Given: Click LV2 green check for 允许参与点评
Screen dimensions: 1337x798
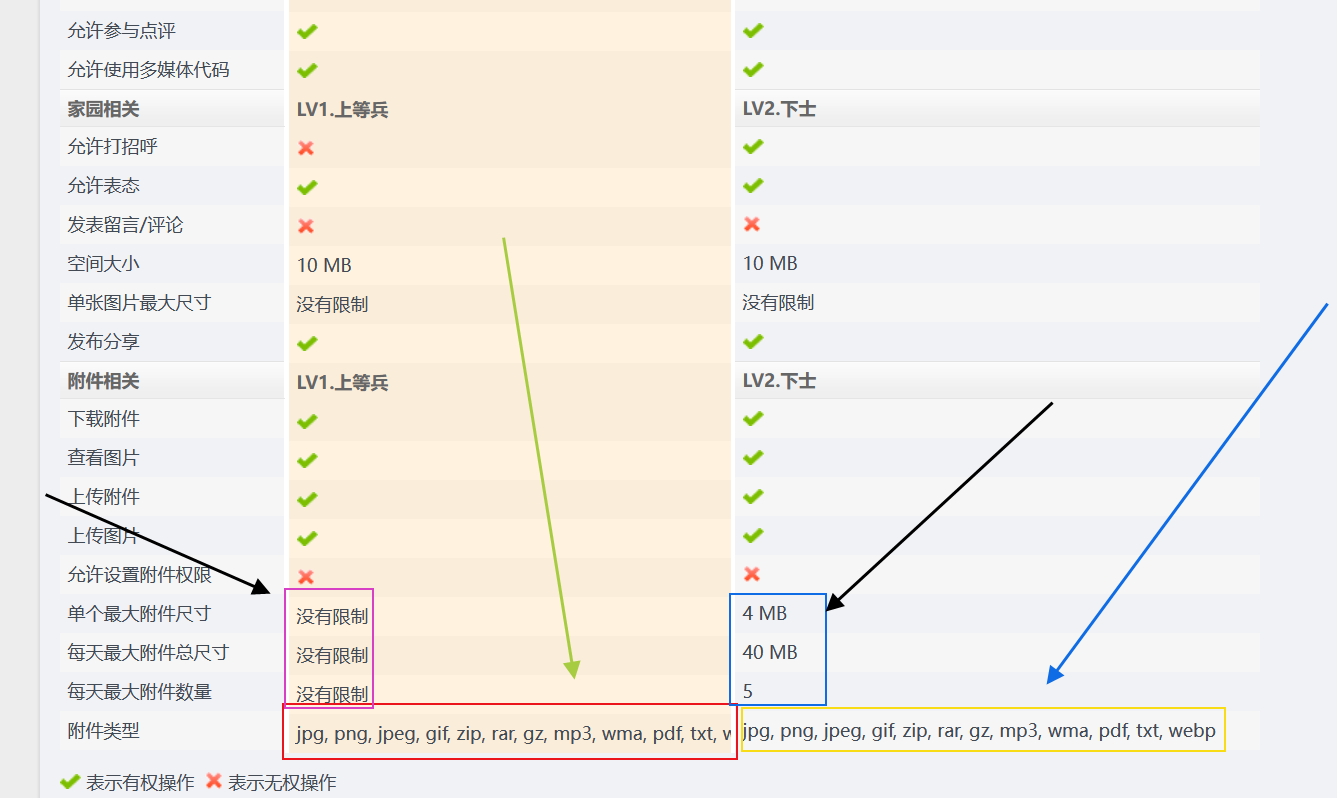Looking at the screenshot, I should tap(753, 31).
